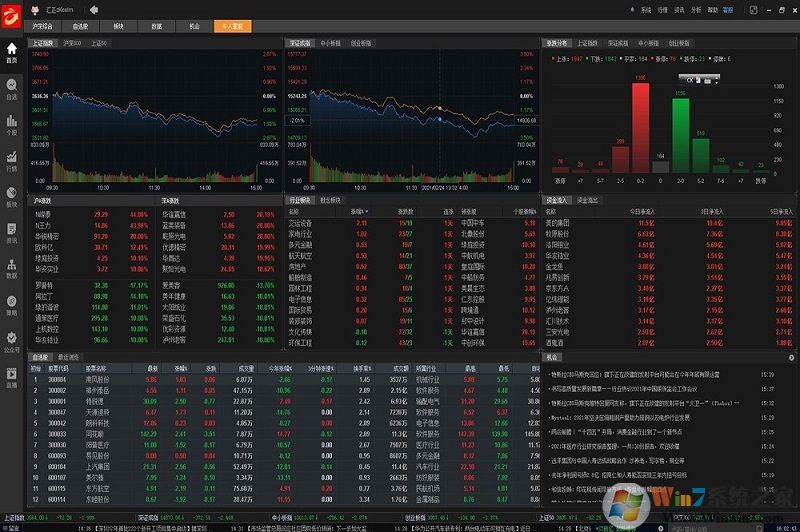Image resolution: width=800 pixels, height=532 pixels.
Task: Click 美的集团 in capital inflow list
Action: click(x=557, y=223)
